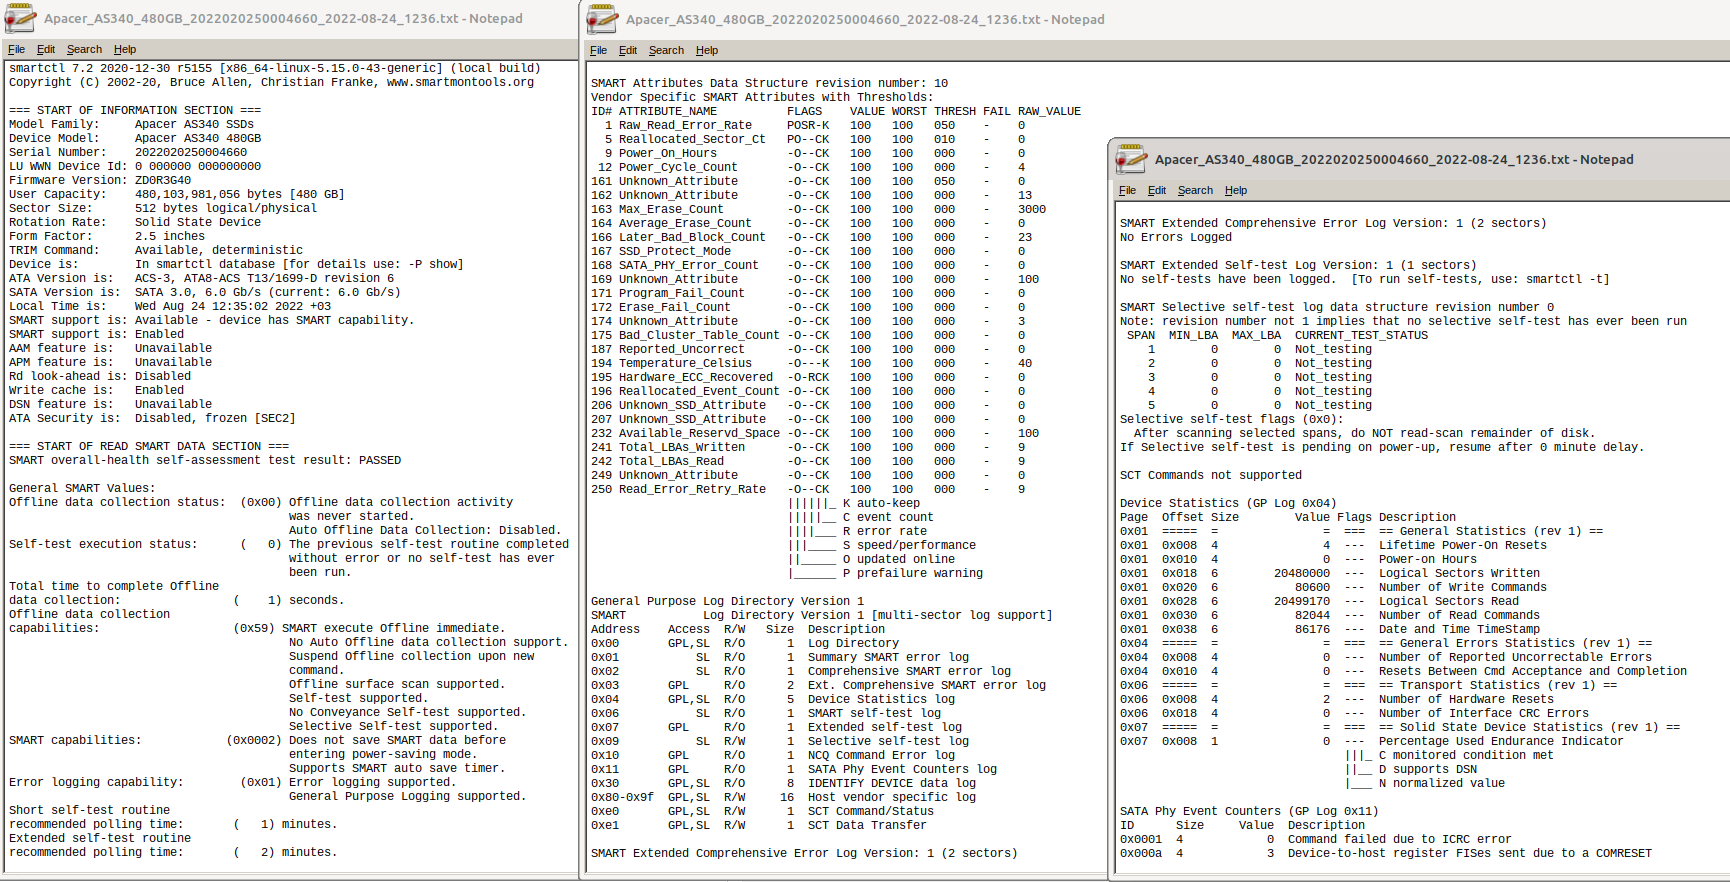Click the title text of the rightmost Notepad window

tap(1394, 159)
